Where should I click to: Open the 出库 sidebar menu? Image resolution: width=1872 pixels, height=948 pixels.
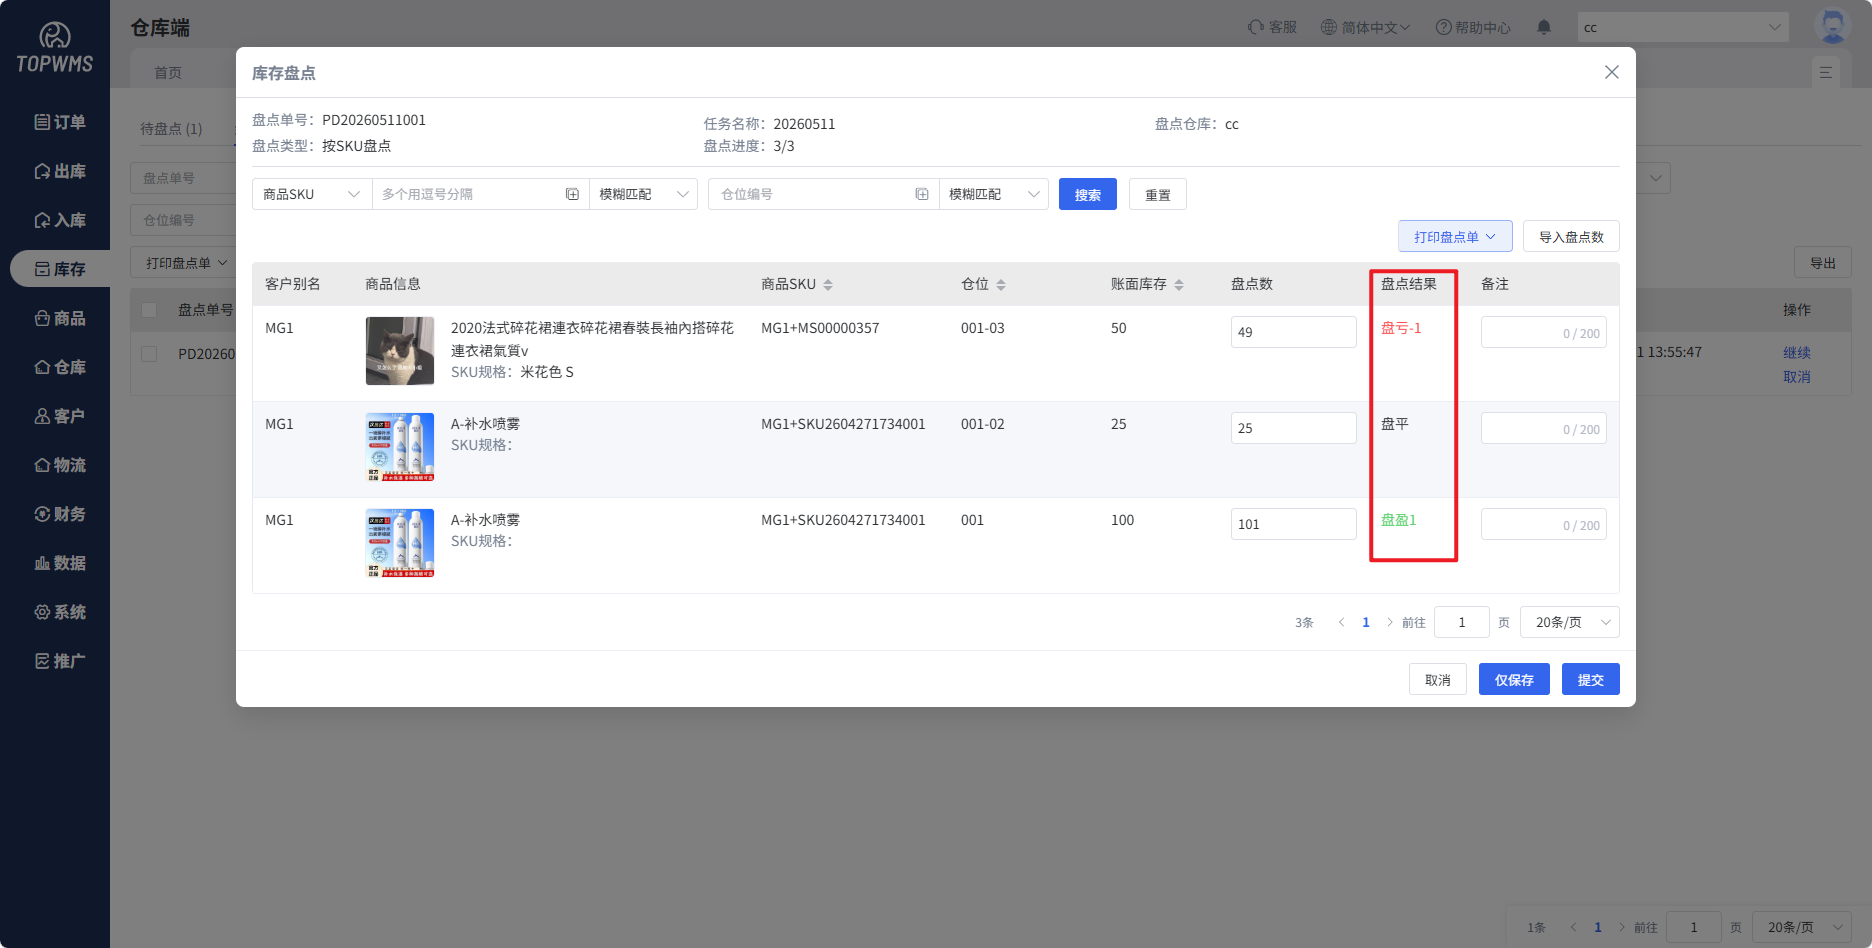point(59,171)
